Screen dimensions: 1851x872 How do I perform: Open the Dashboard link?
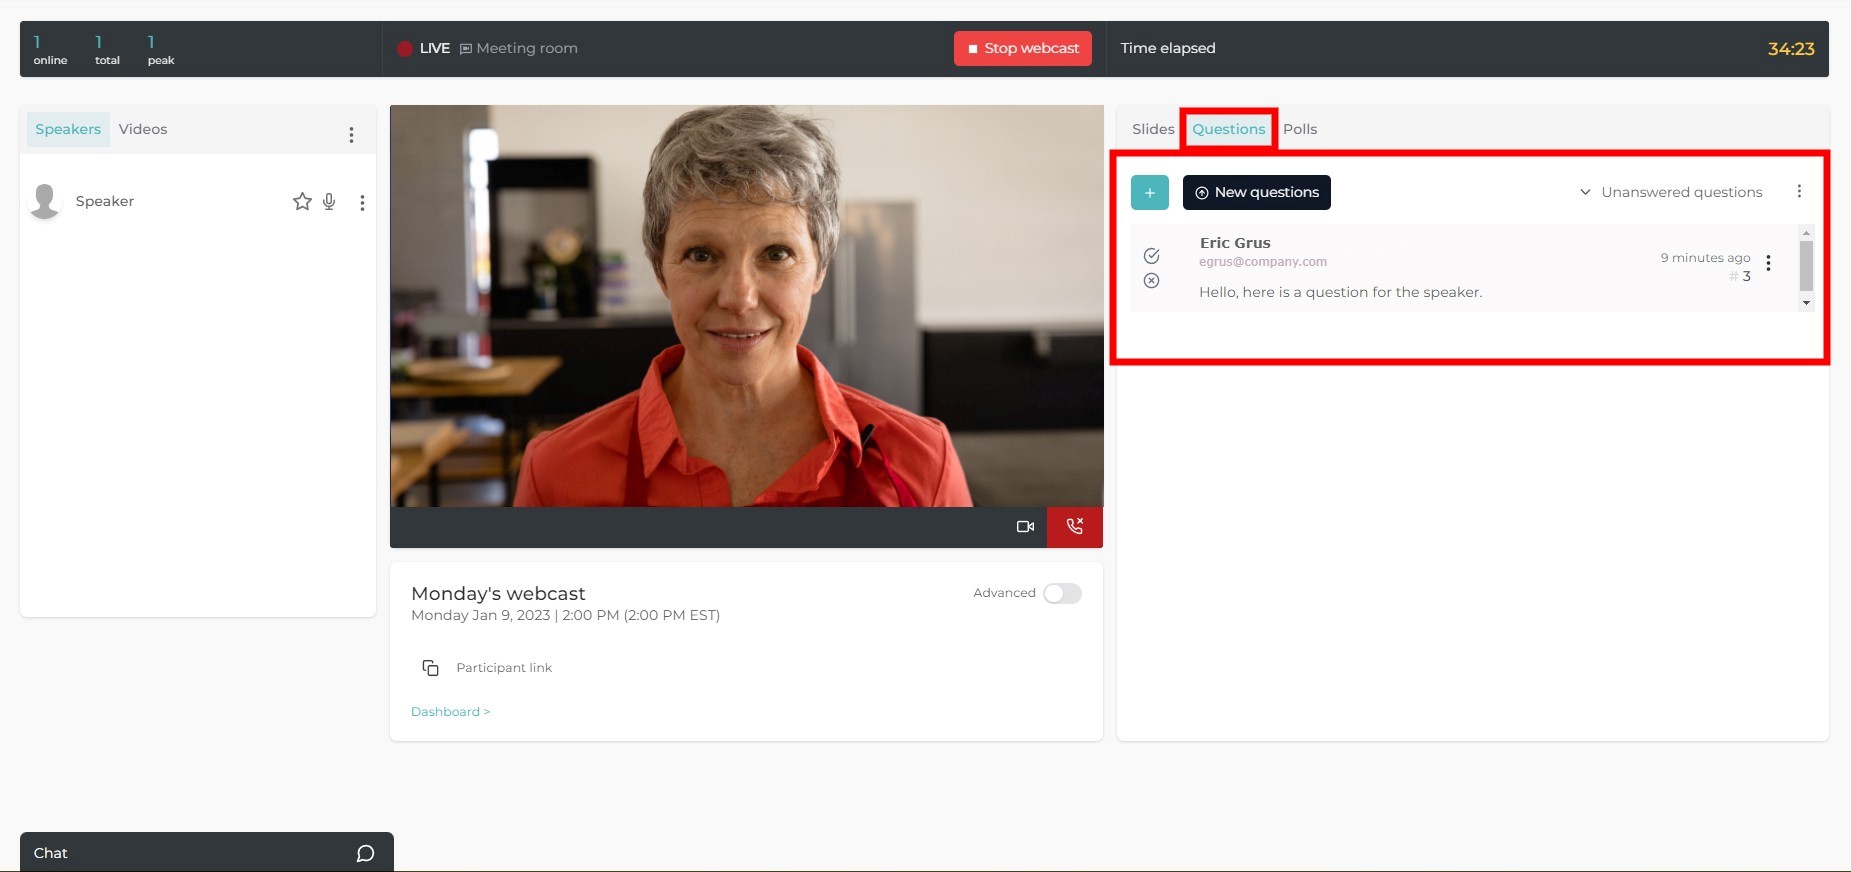(x=451, y=712)
